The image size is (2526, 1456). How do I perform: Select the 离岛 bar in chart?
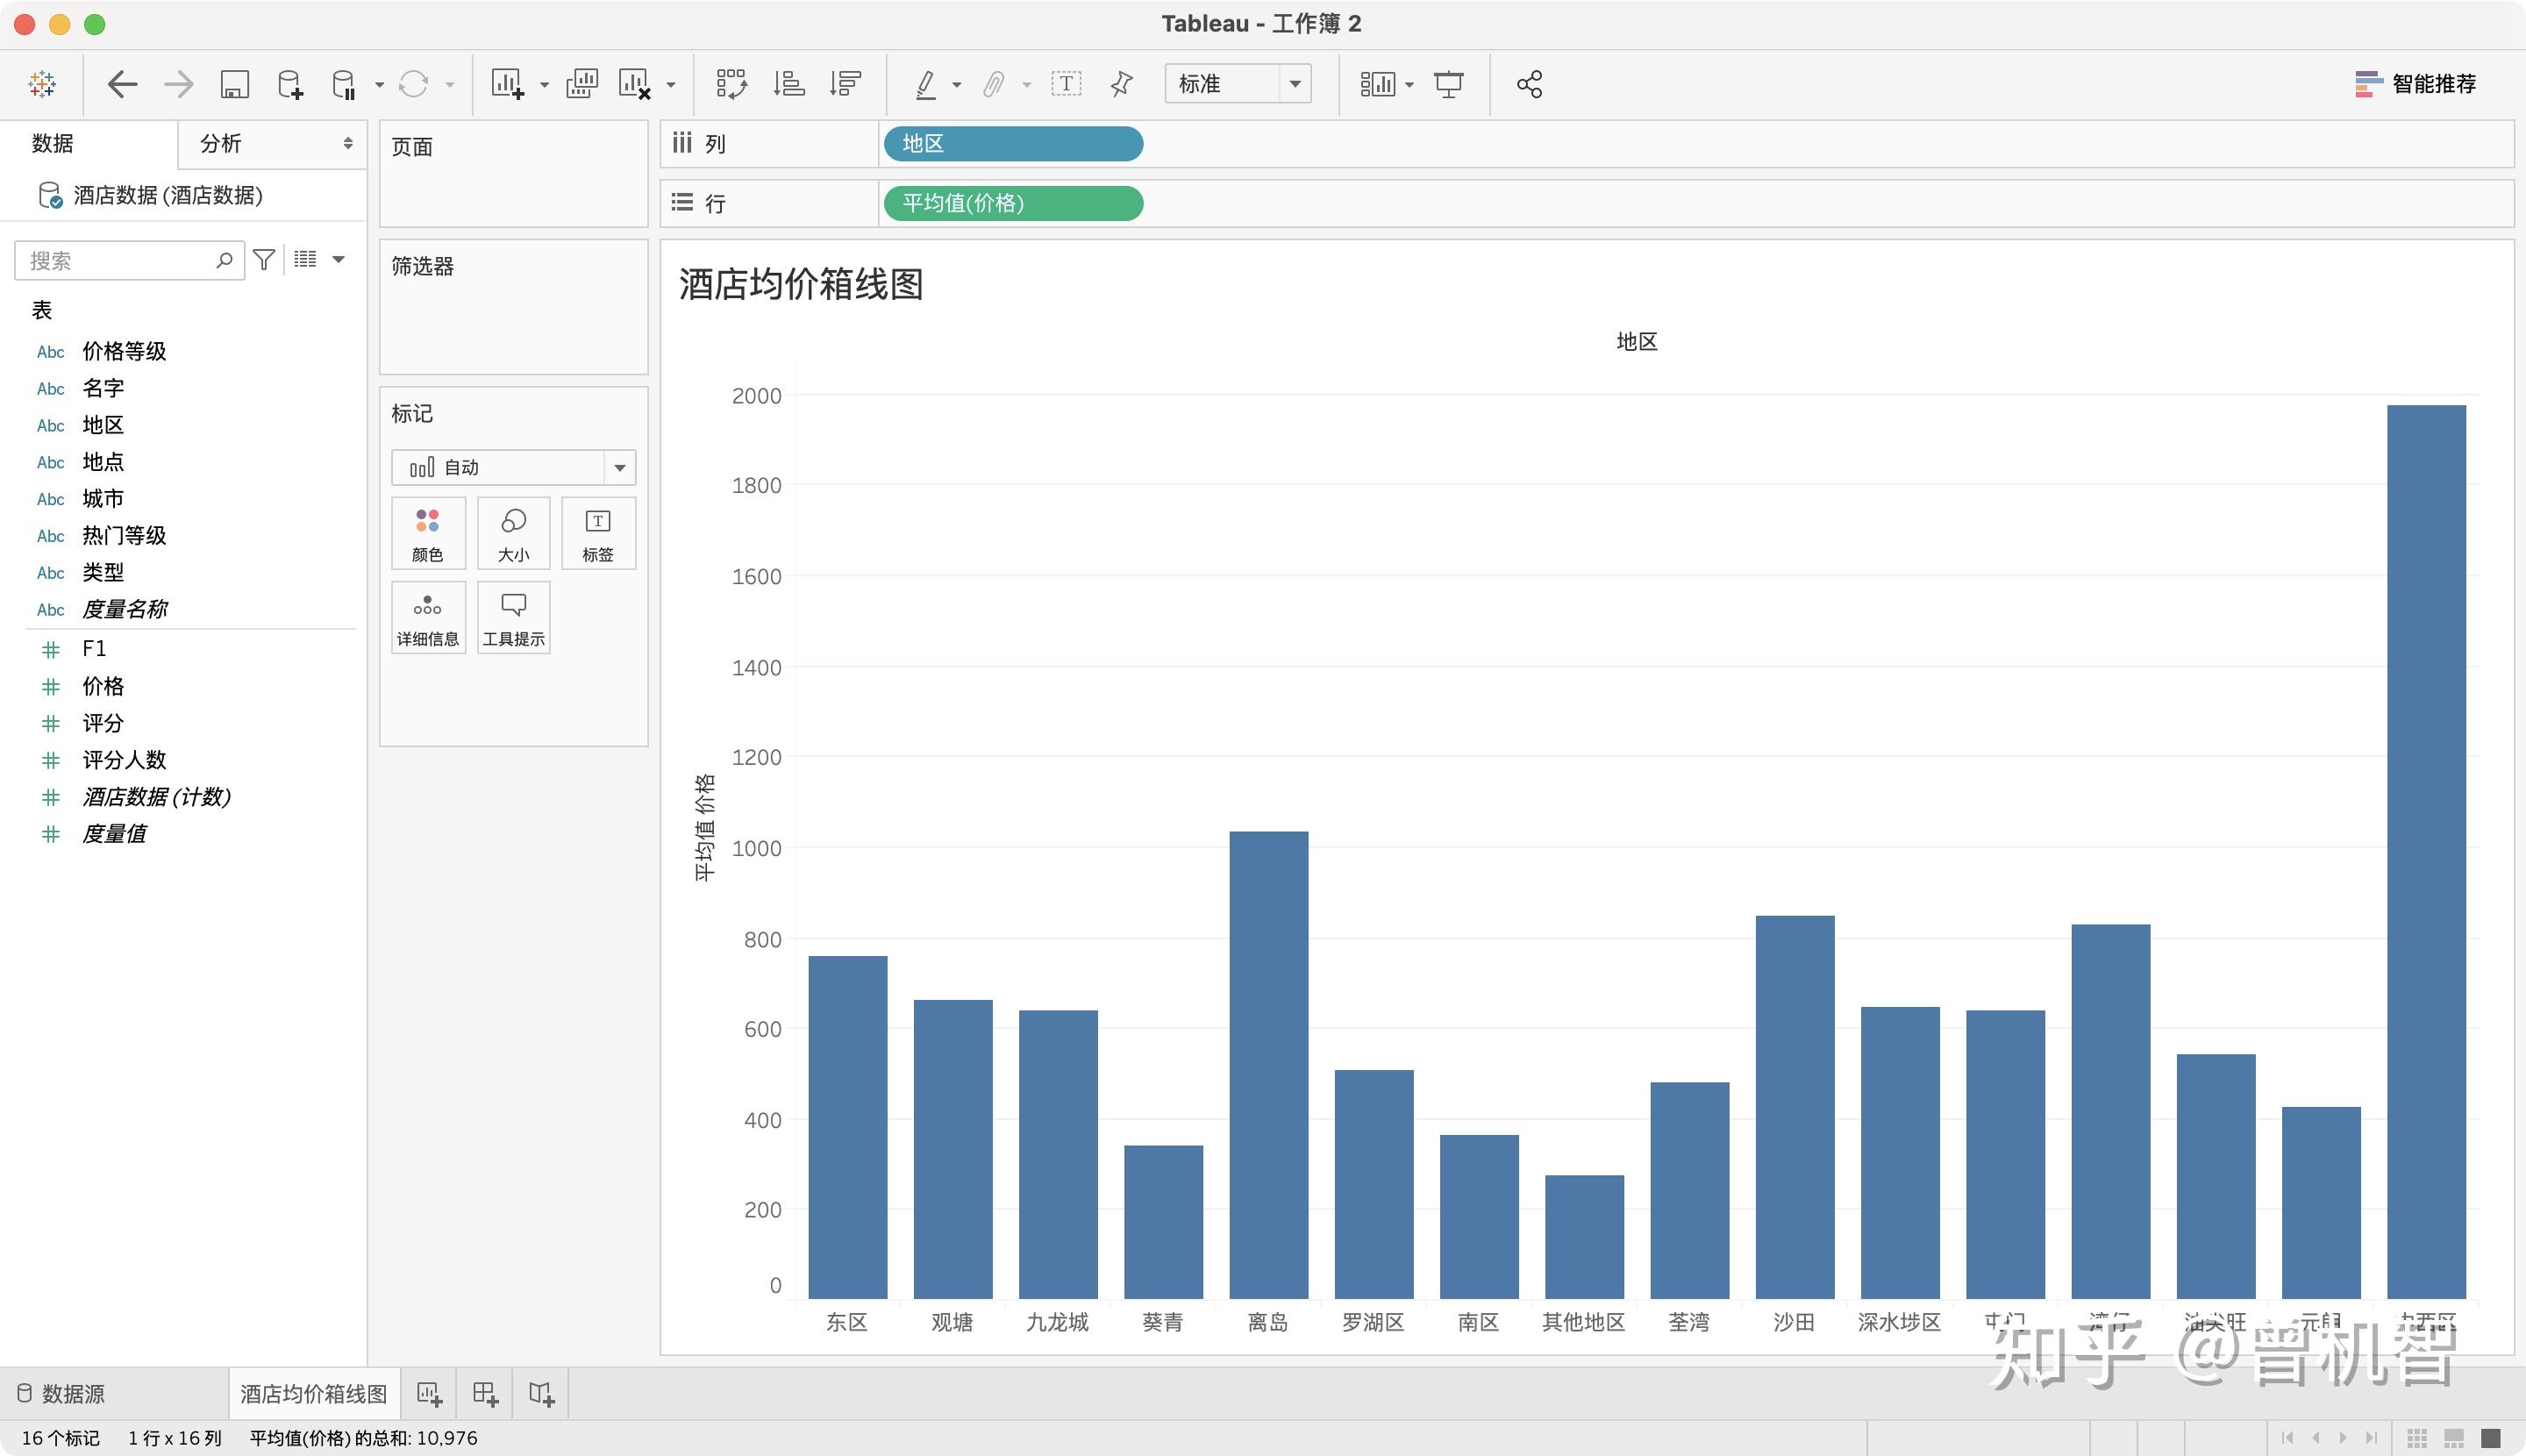click(x=1268, y=1065)
